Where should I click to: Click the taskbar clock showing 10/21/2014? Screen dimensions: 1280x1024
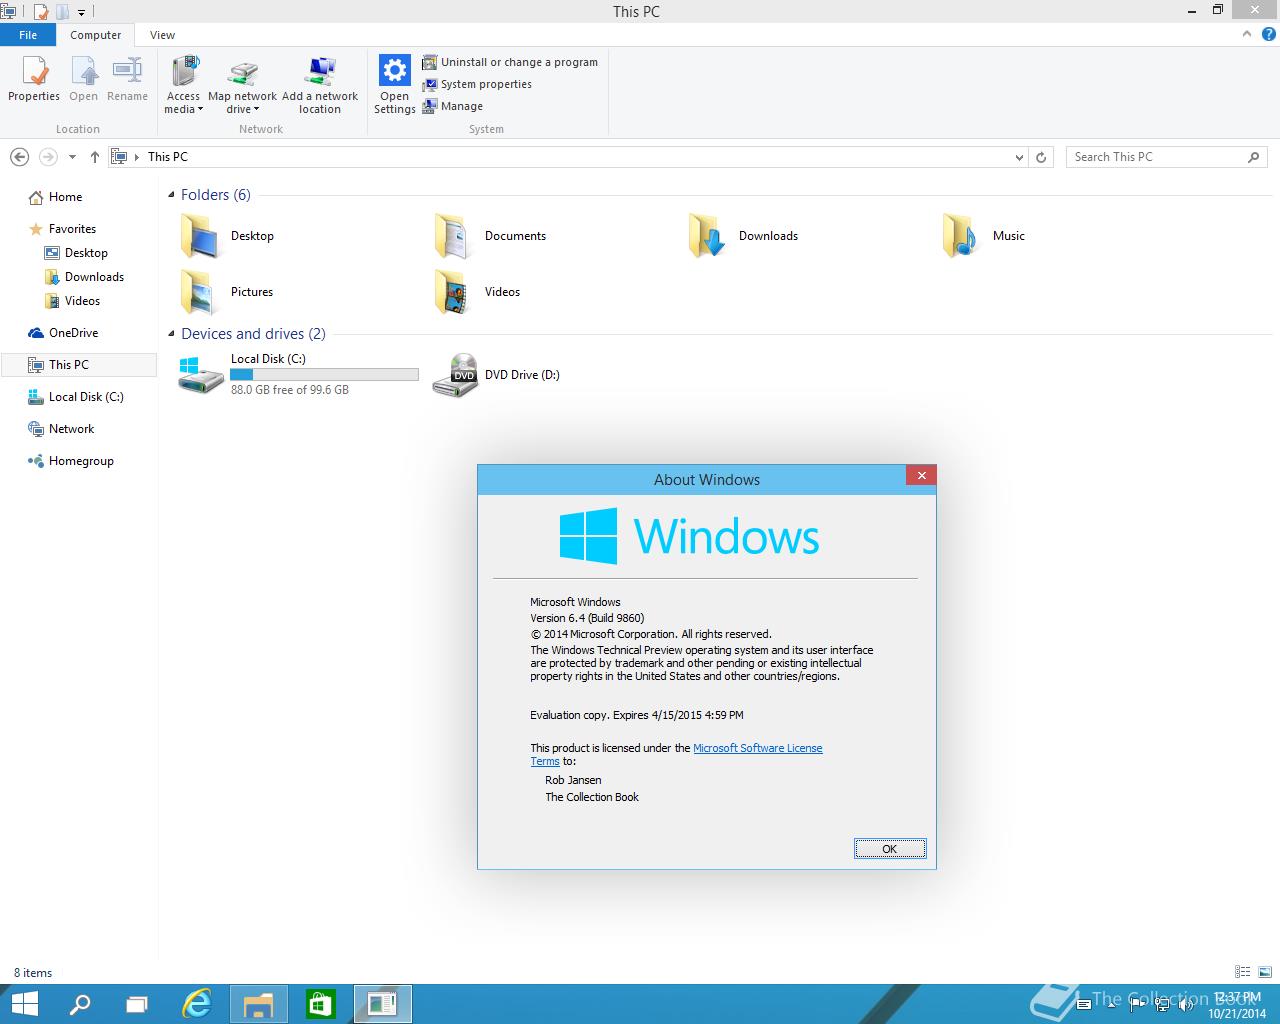coord(1237,1005)
